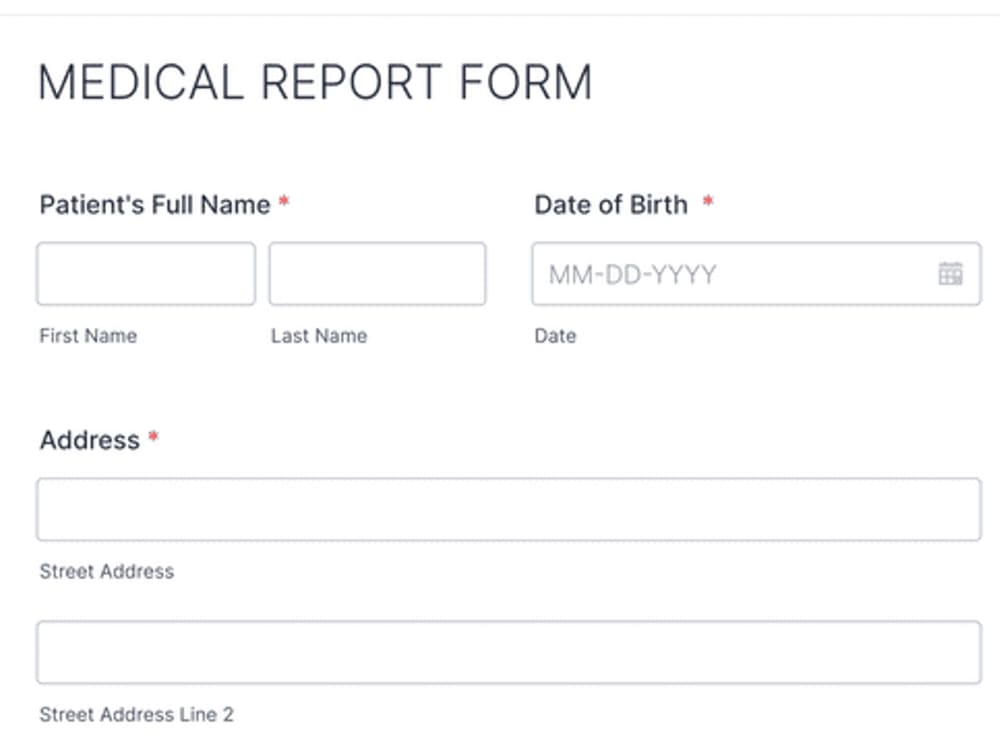Click the MEDICAL REPORT FORM title
The image size is (1000, 750).
[x=315, y=82]
